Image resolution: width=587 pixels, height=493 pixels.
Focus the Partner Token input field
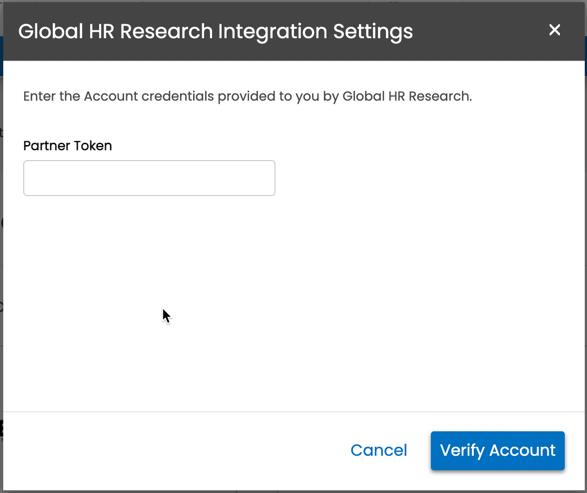[149, 178]
